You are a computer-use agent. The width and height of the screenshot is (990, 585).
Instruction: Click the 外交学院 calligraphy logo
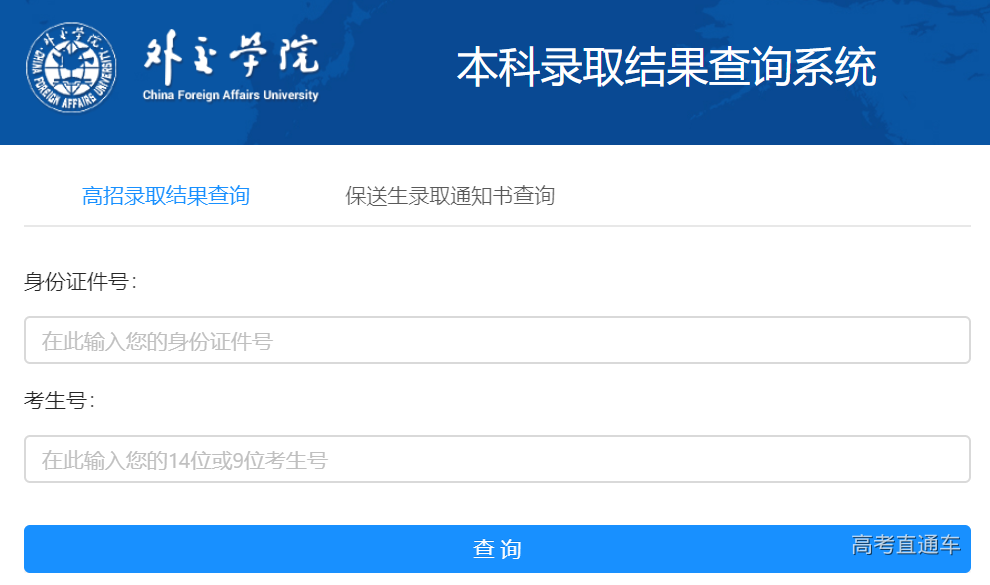coord(231,58)
